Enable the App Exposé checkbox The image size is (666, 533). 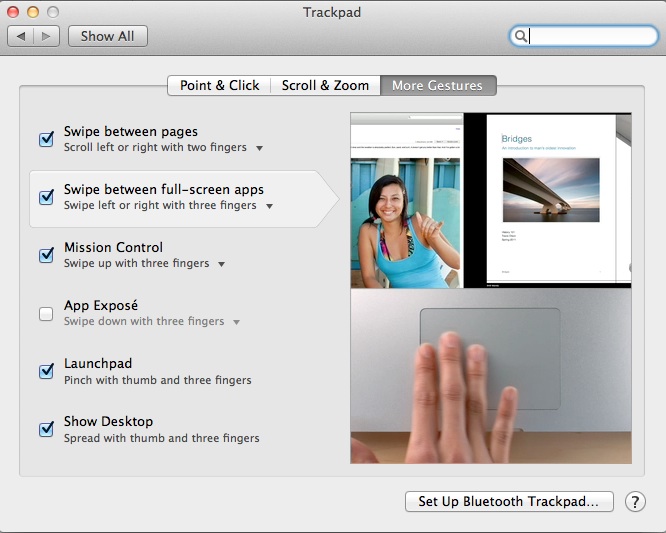click(46, 314)
